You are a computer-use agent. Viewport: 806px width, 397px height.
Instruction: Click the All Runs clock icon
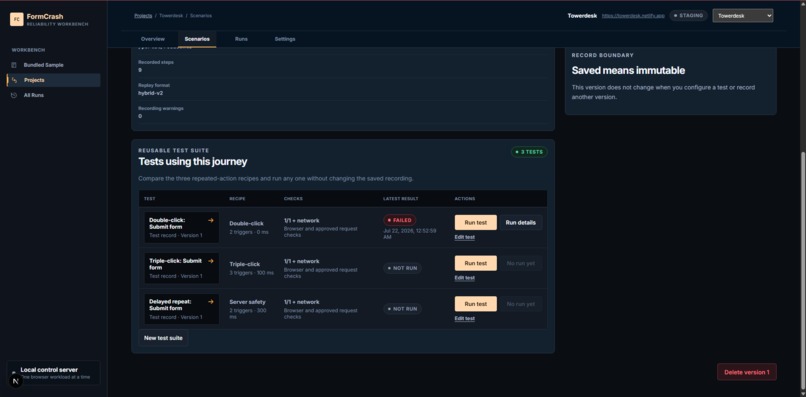14,95
